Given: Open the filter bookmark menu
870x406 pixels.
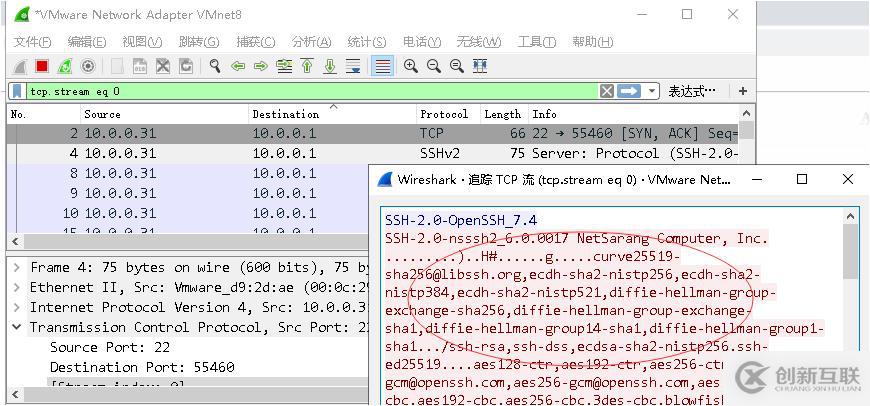Looking at the screenshot, I should coord(18,91).
